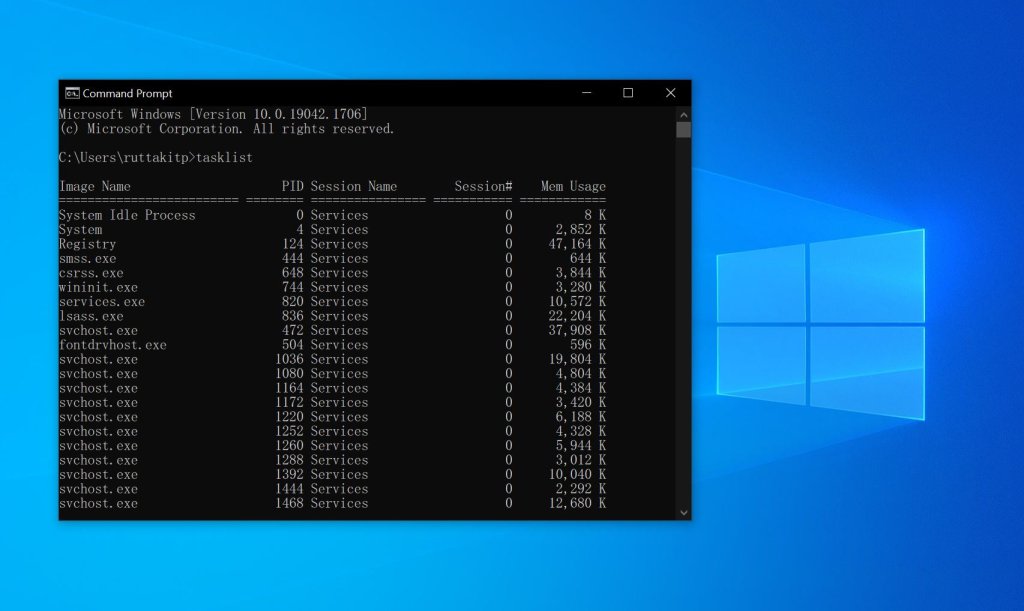Click the services.exe process entry

(100, 301)
